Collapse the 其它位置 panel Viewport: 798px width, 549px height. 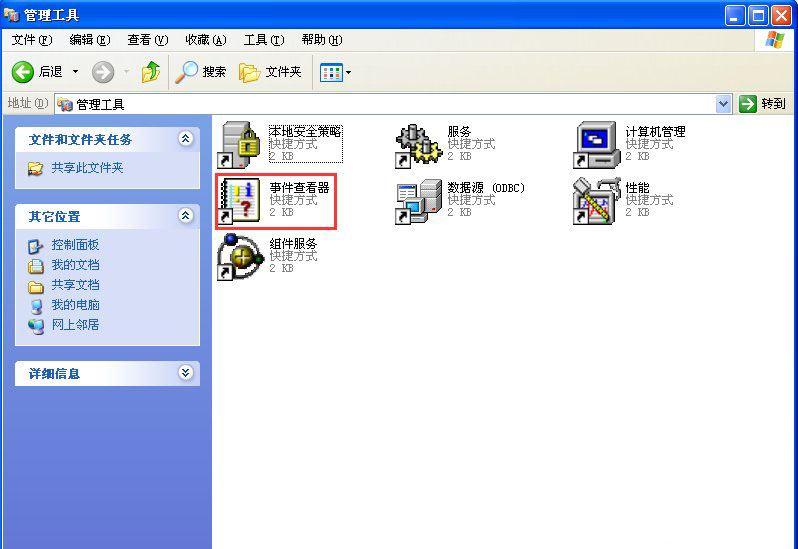[185, 216]
